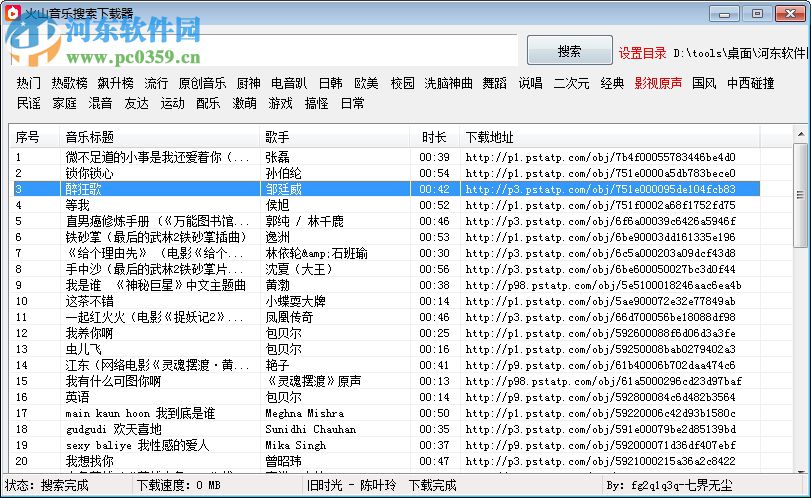The image size is (811, 498).
Task: Select the song 英语 by 包贝尔
Action: coord(386,398)
